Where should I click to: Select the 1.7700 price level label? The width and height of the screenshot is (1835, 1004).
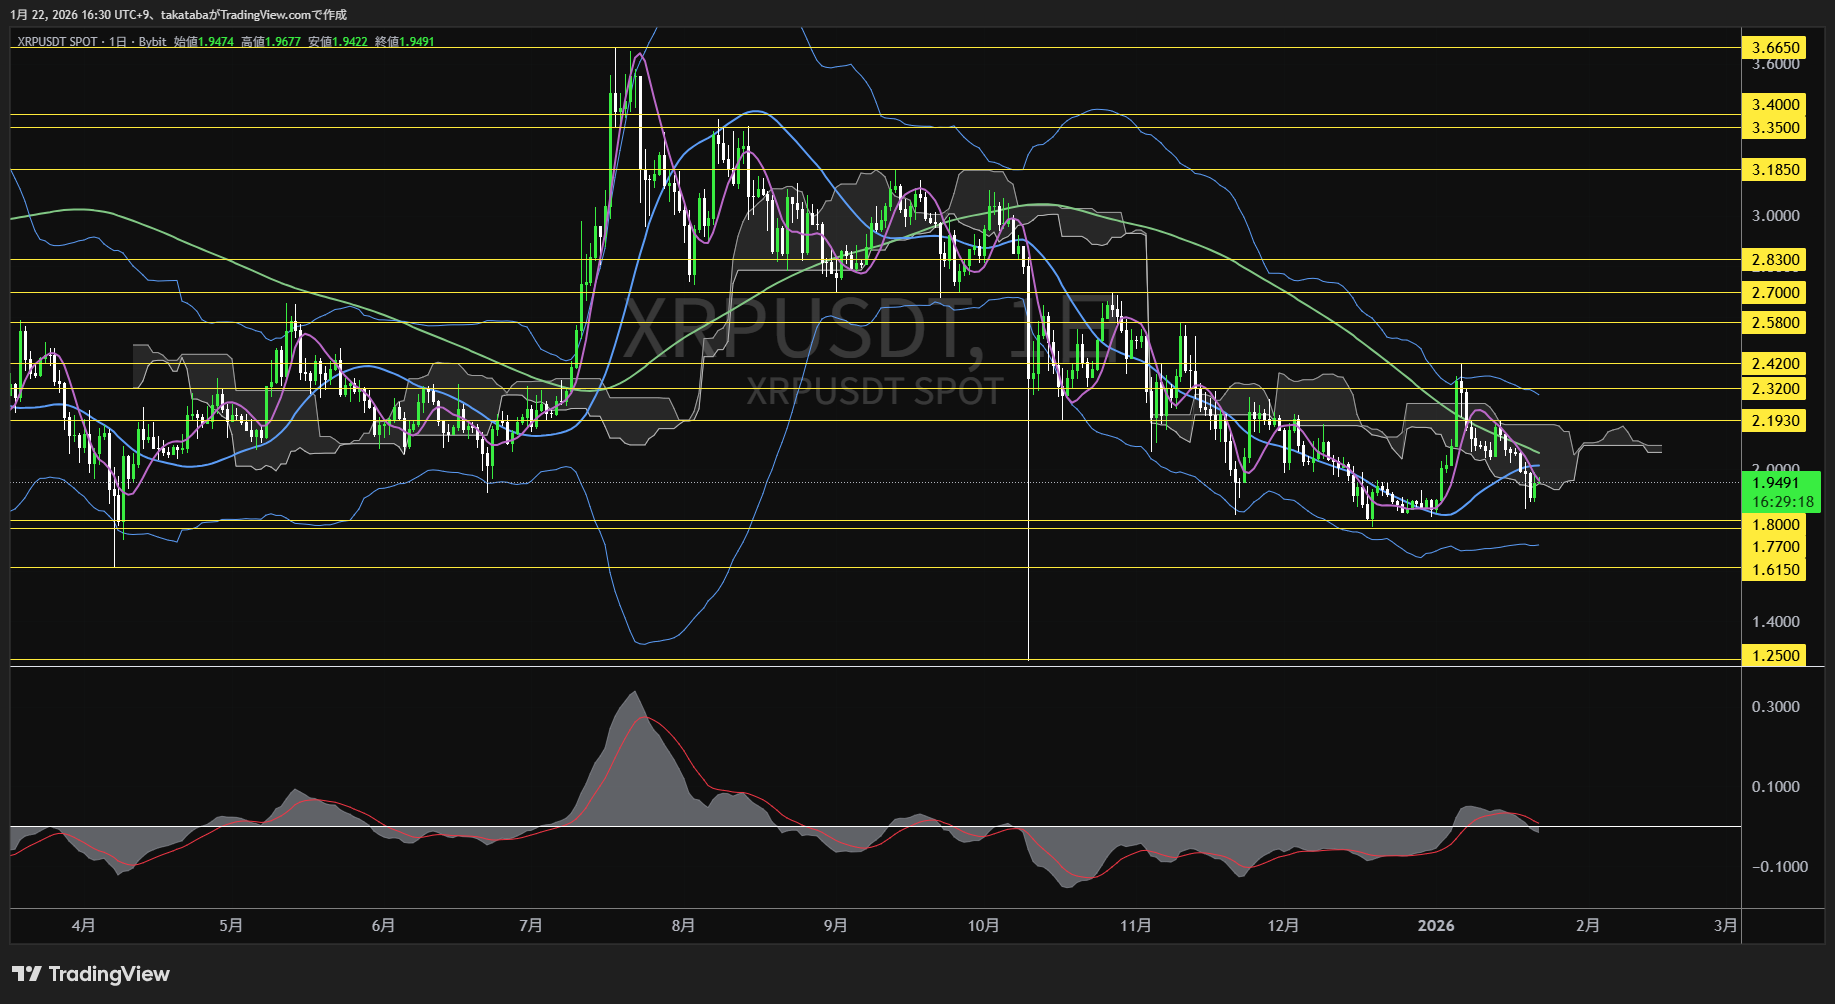pos(1776,546)
